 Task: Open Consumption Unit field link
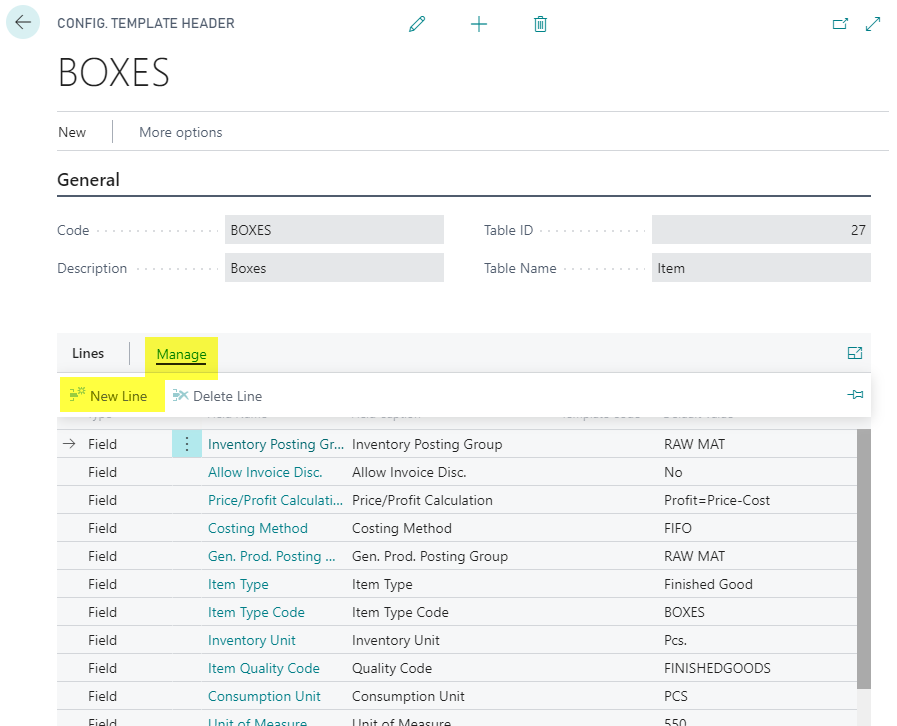tap(264, 697)
